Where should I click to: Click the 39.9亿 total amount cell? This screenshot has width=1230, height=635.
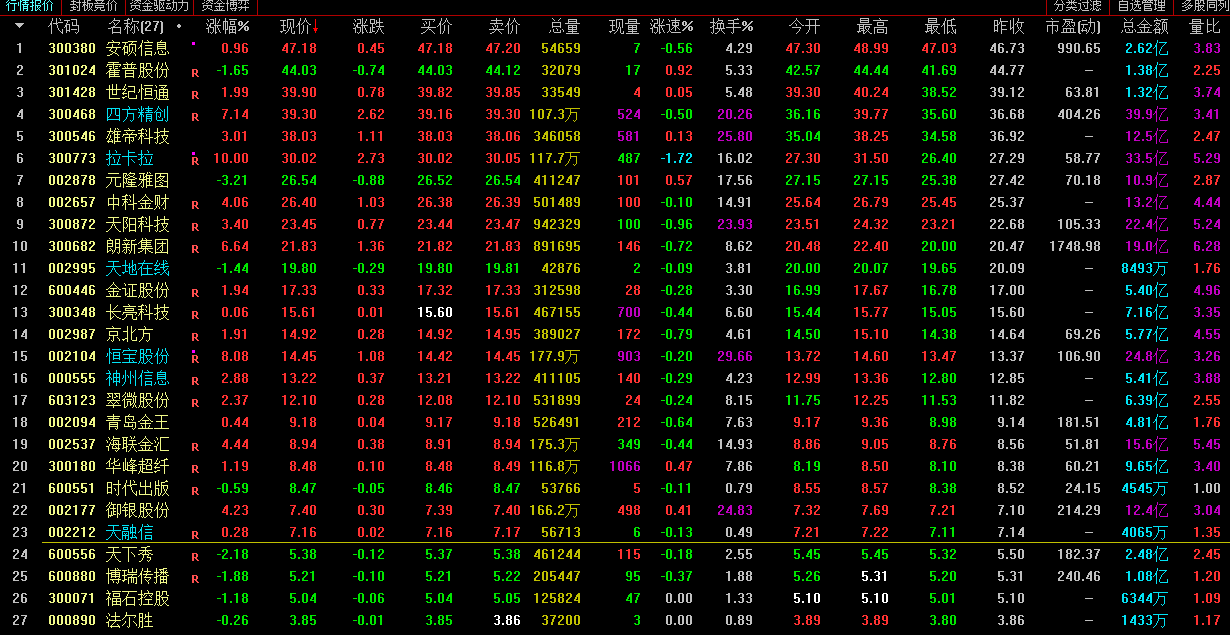pos(1146,114)
